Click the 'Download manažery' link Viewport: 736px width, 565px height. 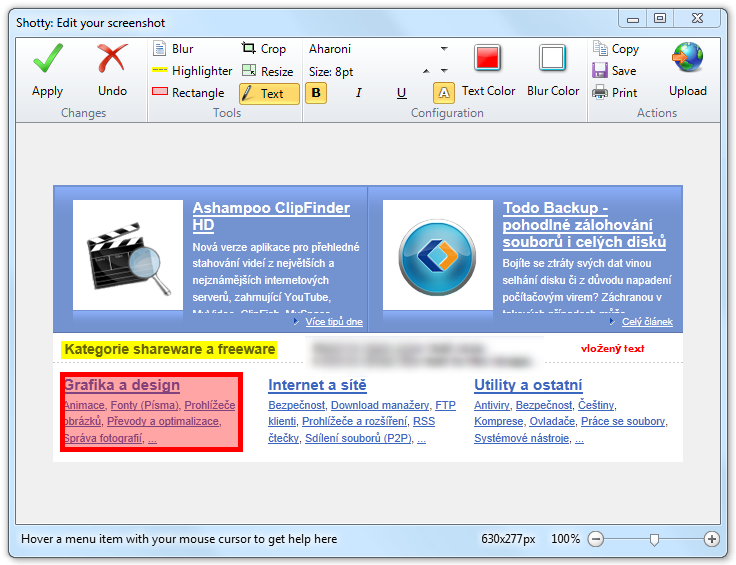380,405
